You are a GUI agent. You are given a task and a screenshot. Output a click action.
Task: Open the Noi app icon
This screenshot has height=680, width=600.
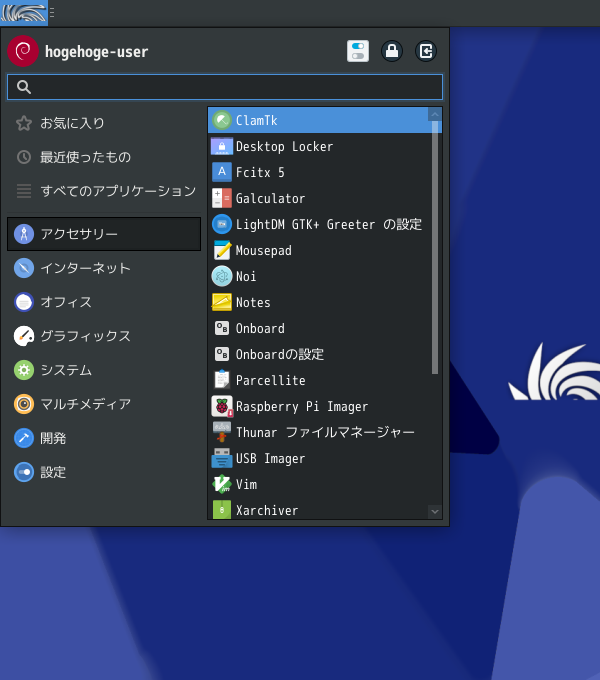222,276
